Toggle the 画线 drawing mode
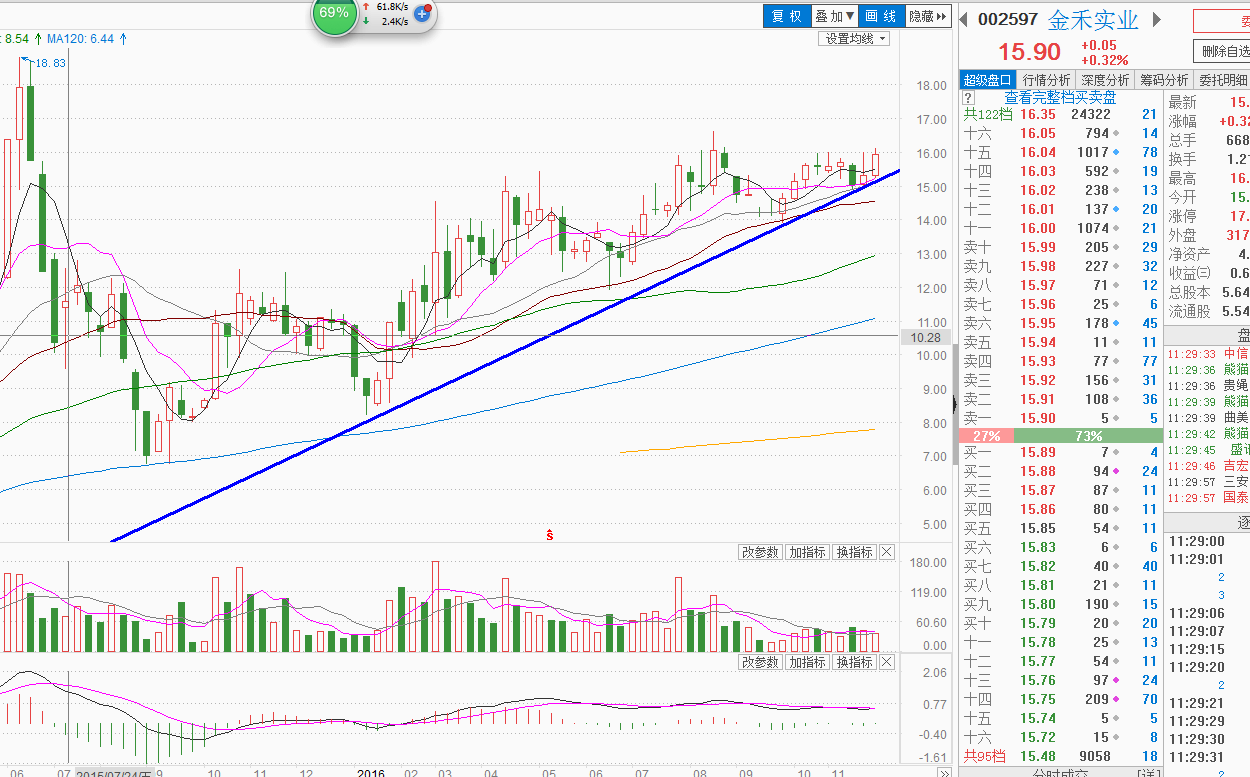The width and height of the screenshot is (1250, 777). pyautogui.click(x=880, y=16)
